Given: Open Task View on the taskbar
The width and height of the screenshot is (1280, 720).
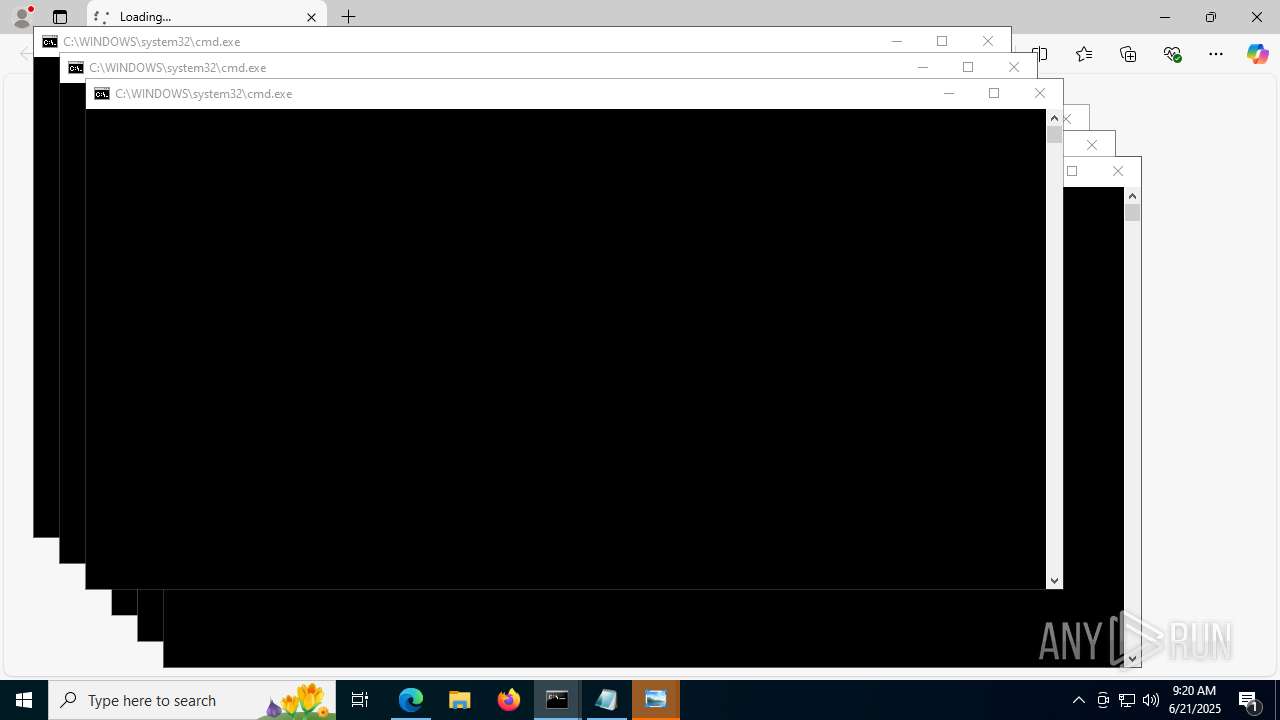Looking at the screenshot, I should (360, 700).
